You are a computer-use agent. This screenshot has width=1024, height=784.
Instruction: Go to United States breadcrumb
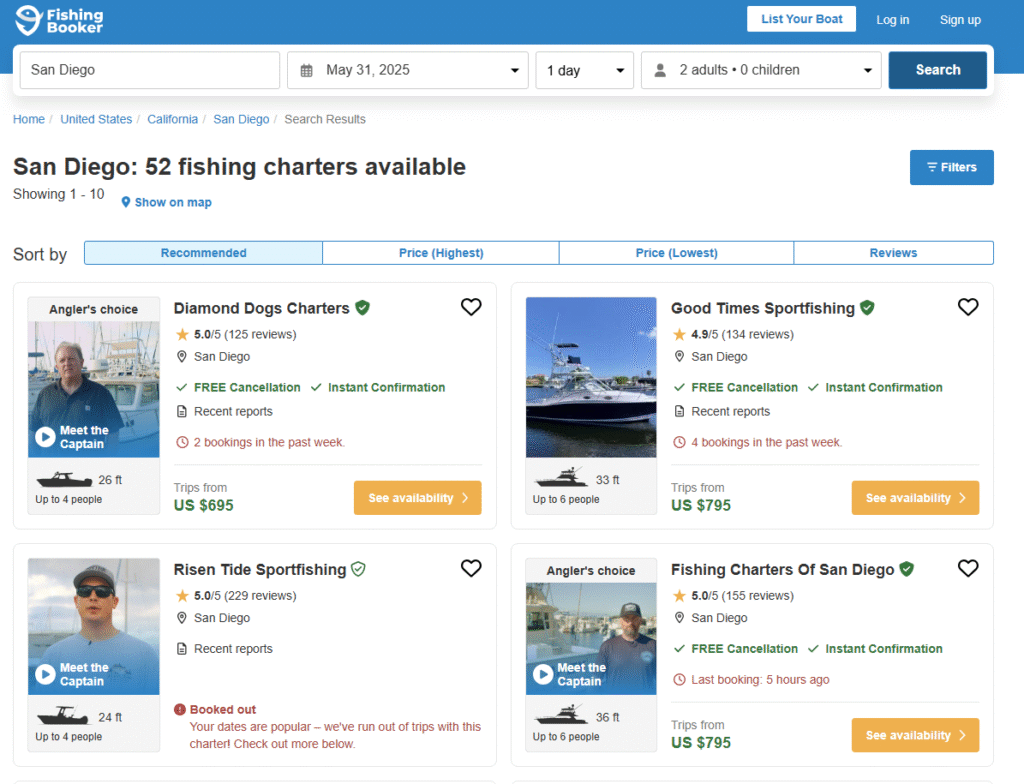(x=96, y=119)
